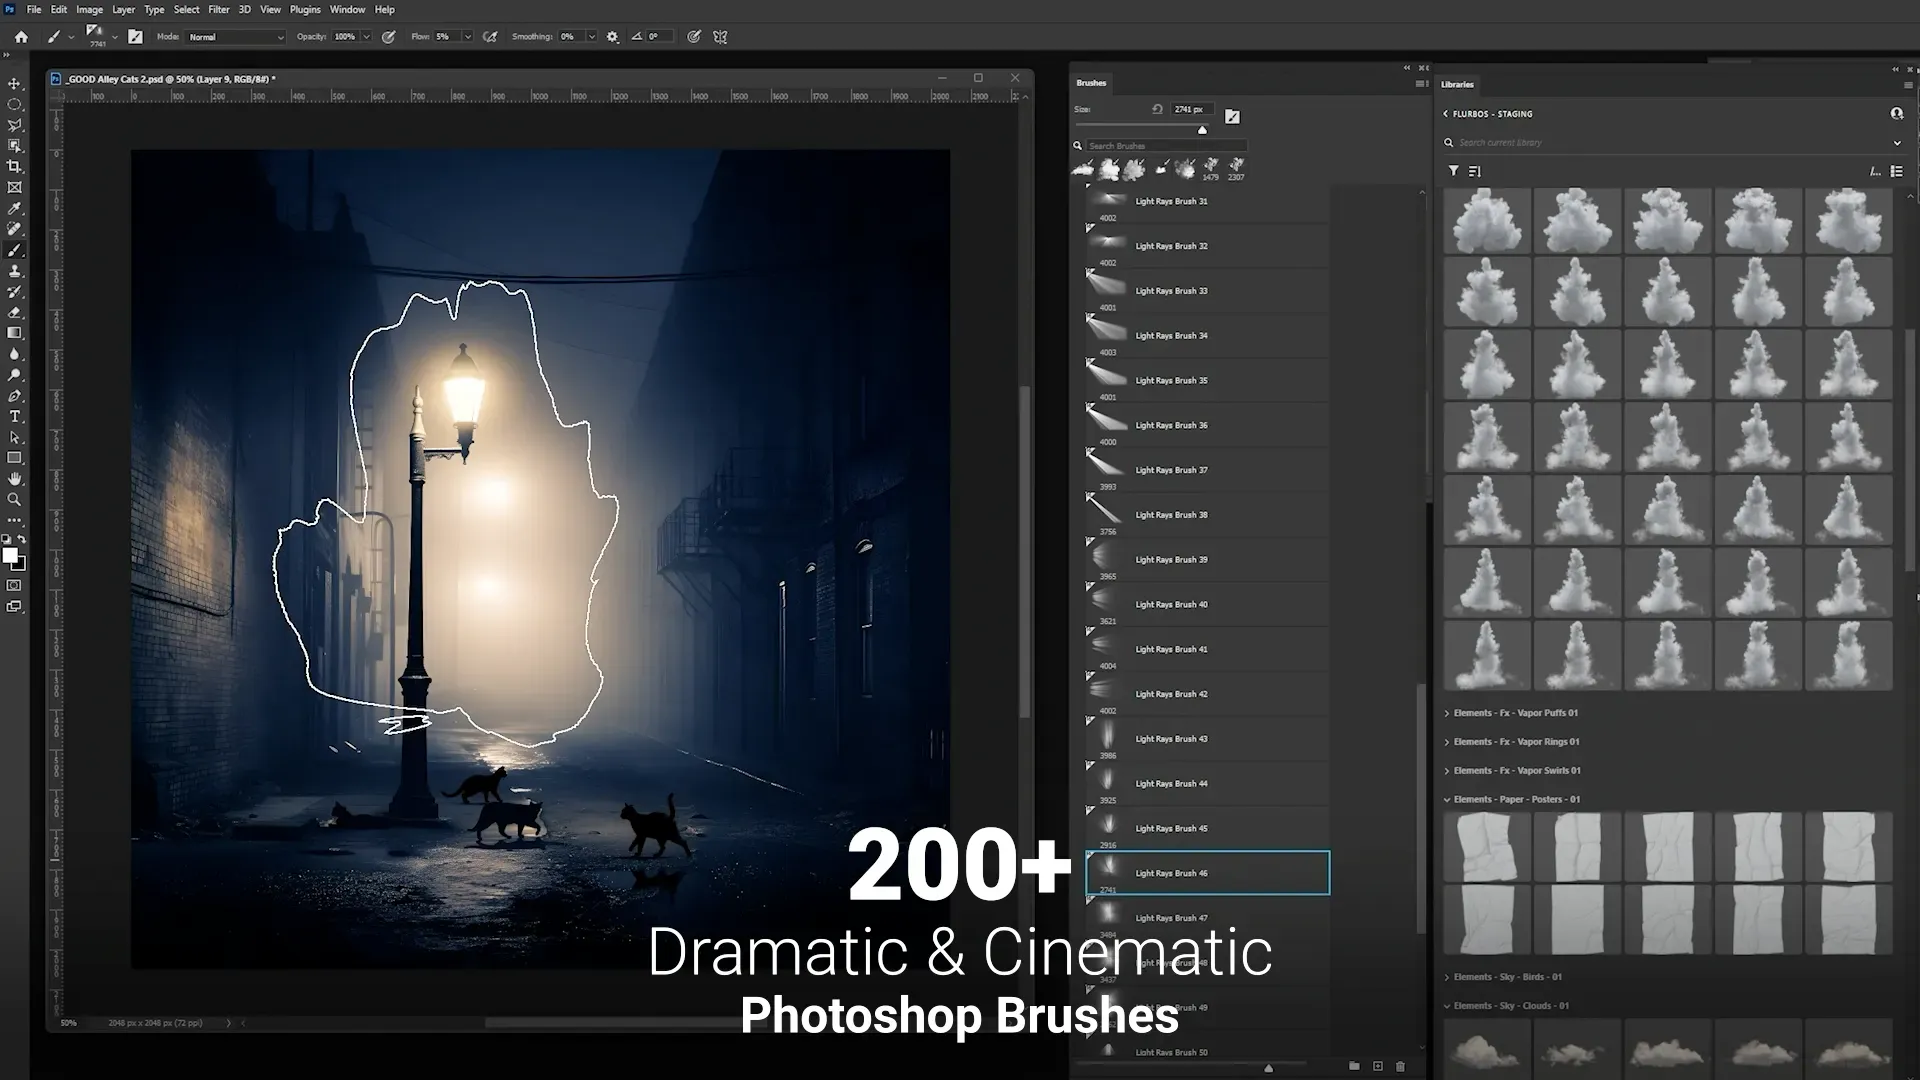1920x1080 pixels.
Task: Select the Polygonal Lasso tool
Action: pos(14,125)
